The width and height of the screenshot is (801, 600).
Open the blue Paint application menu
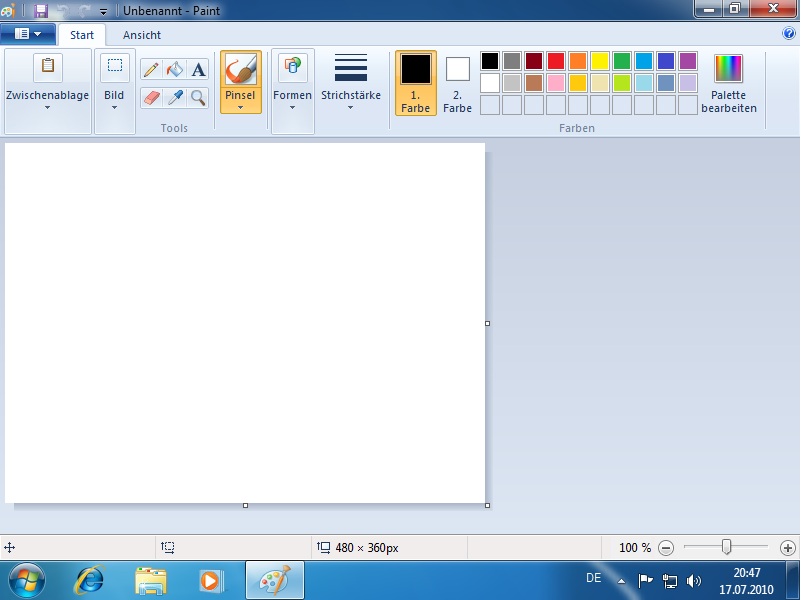(x=28, y=34)
